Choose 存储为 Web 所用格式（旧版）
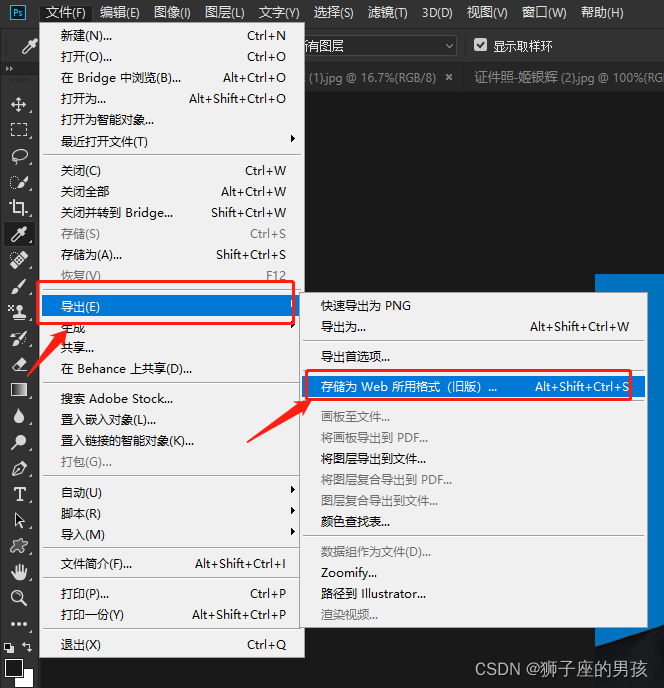 tap(474, 387)
